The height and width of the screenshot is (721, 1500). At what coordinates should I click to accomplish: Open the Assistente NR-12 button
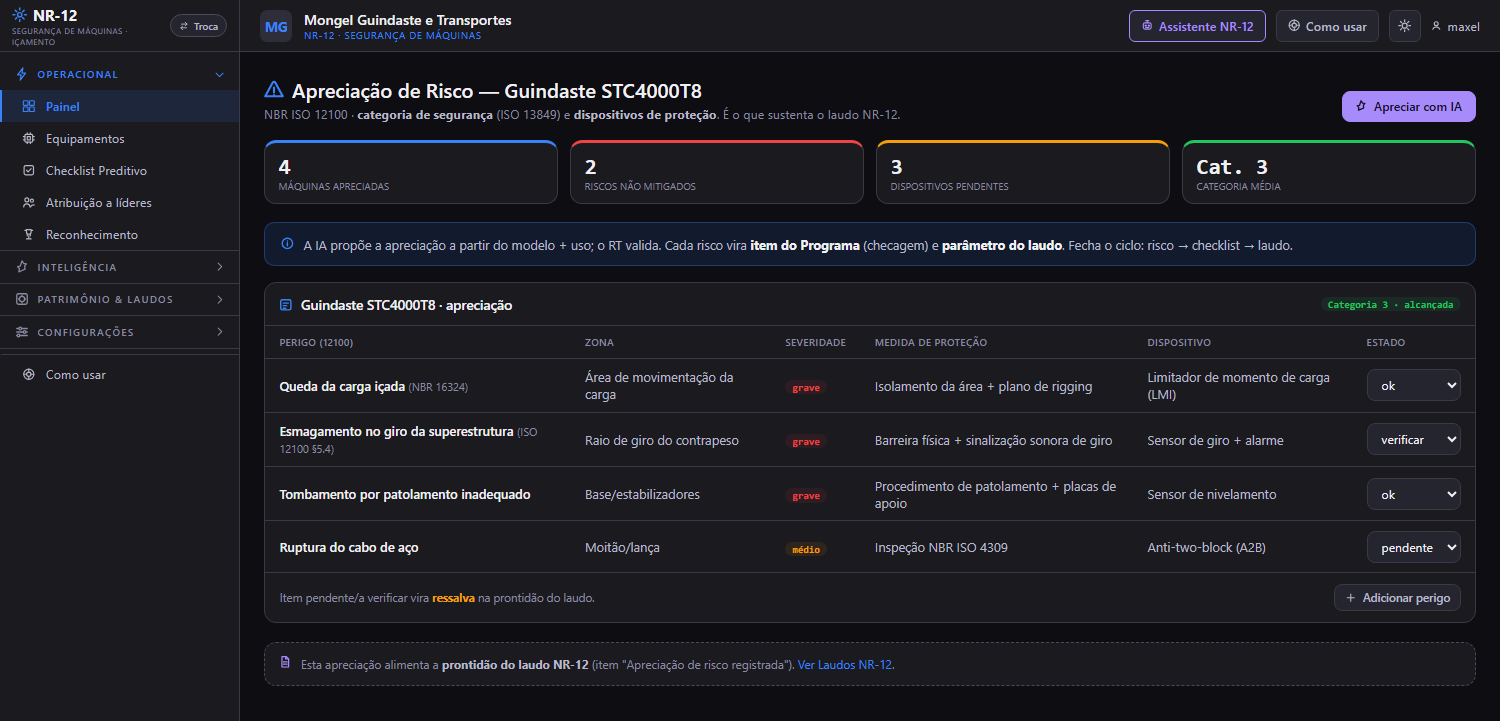(x=1197, y=26)
